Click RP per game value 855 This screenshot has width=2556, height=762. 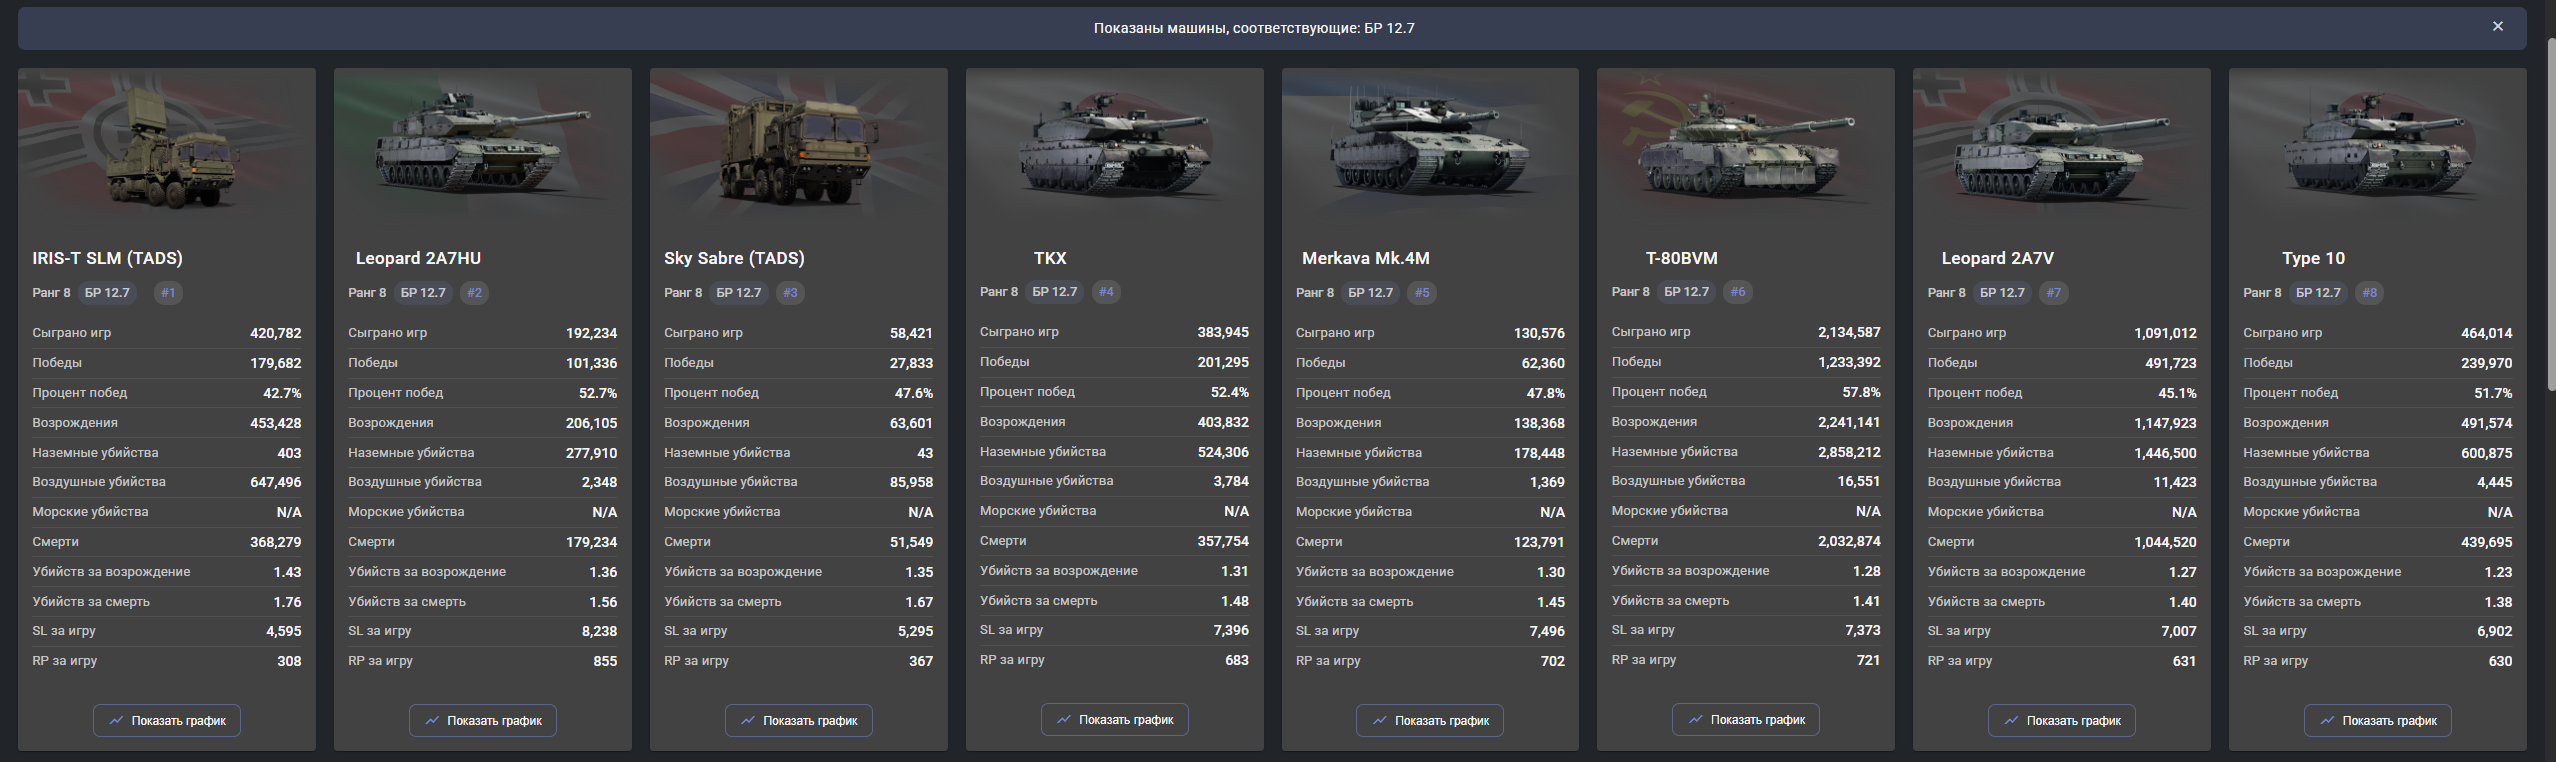coord(605,661)
